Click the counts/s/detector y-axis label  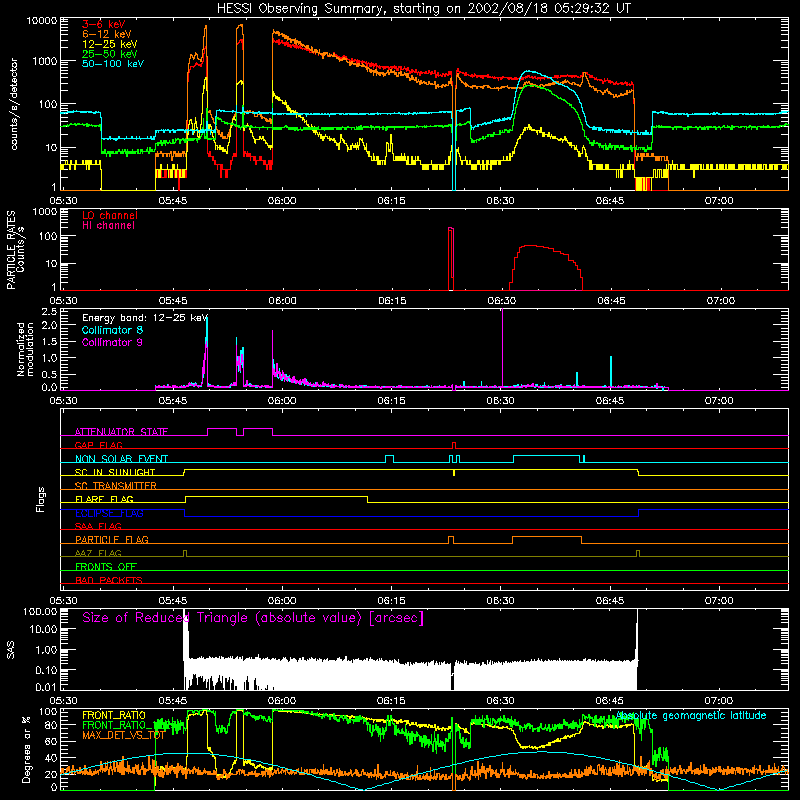[x=14, y=104]
